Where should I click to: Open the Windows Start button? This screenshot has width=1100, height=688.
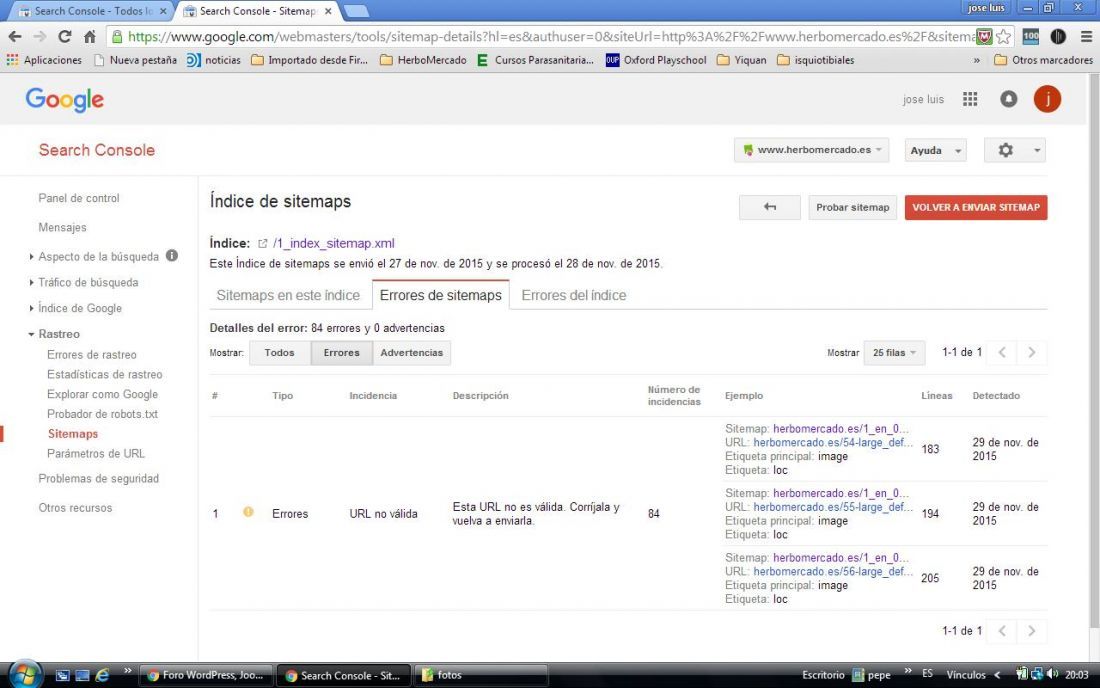coord(25,675)
